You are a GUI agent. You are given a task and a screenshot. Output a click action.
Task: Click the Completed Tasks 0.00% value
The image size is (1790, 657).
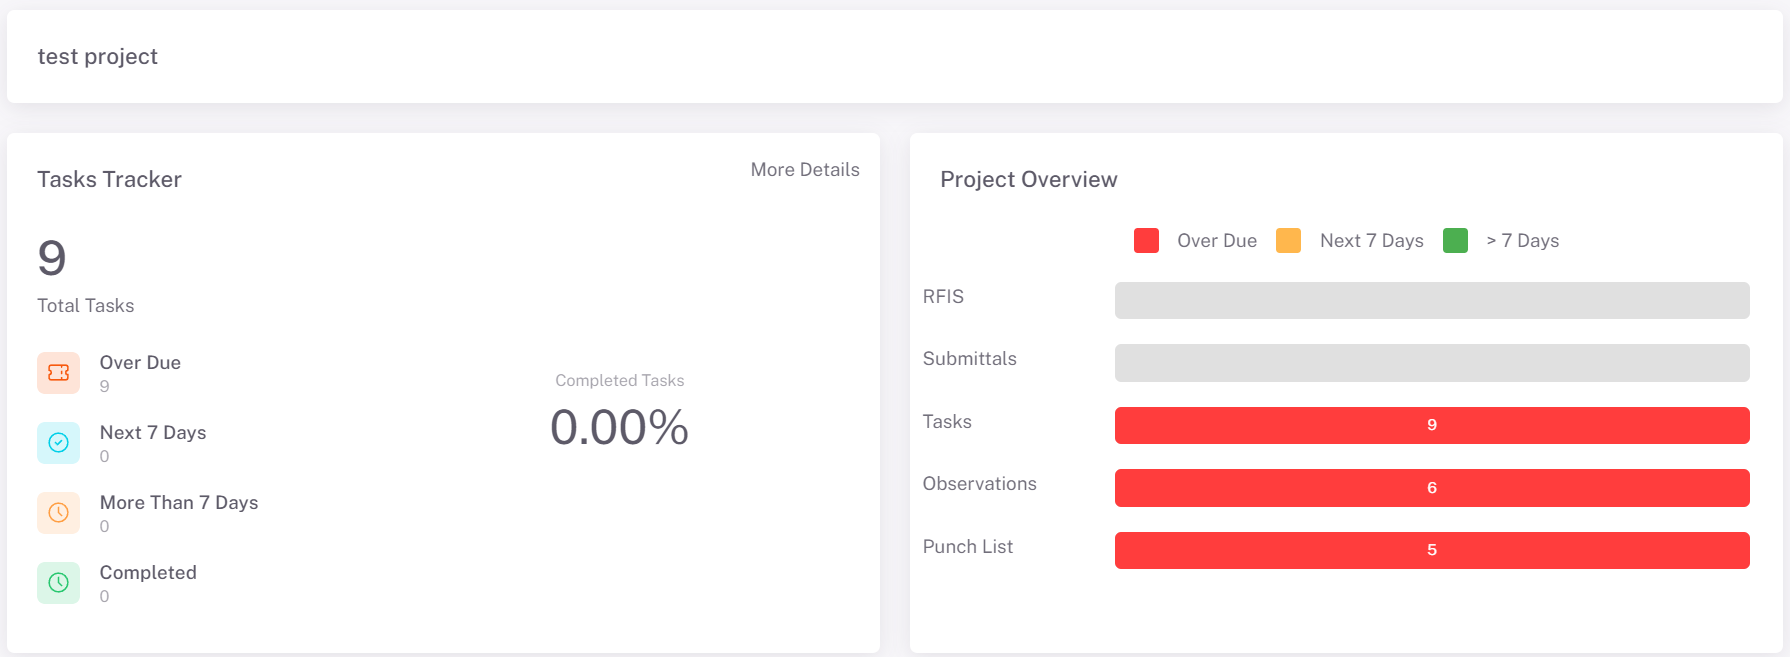(x=619, y=428)
